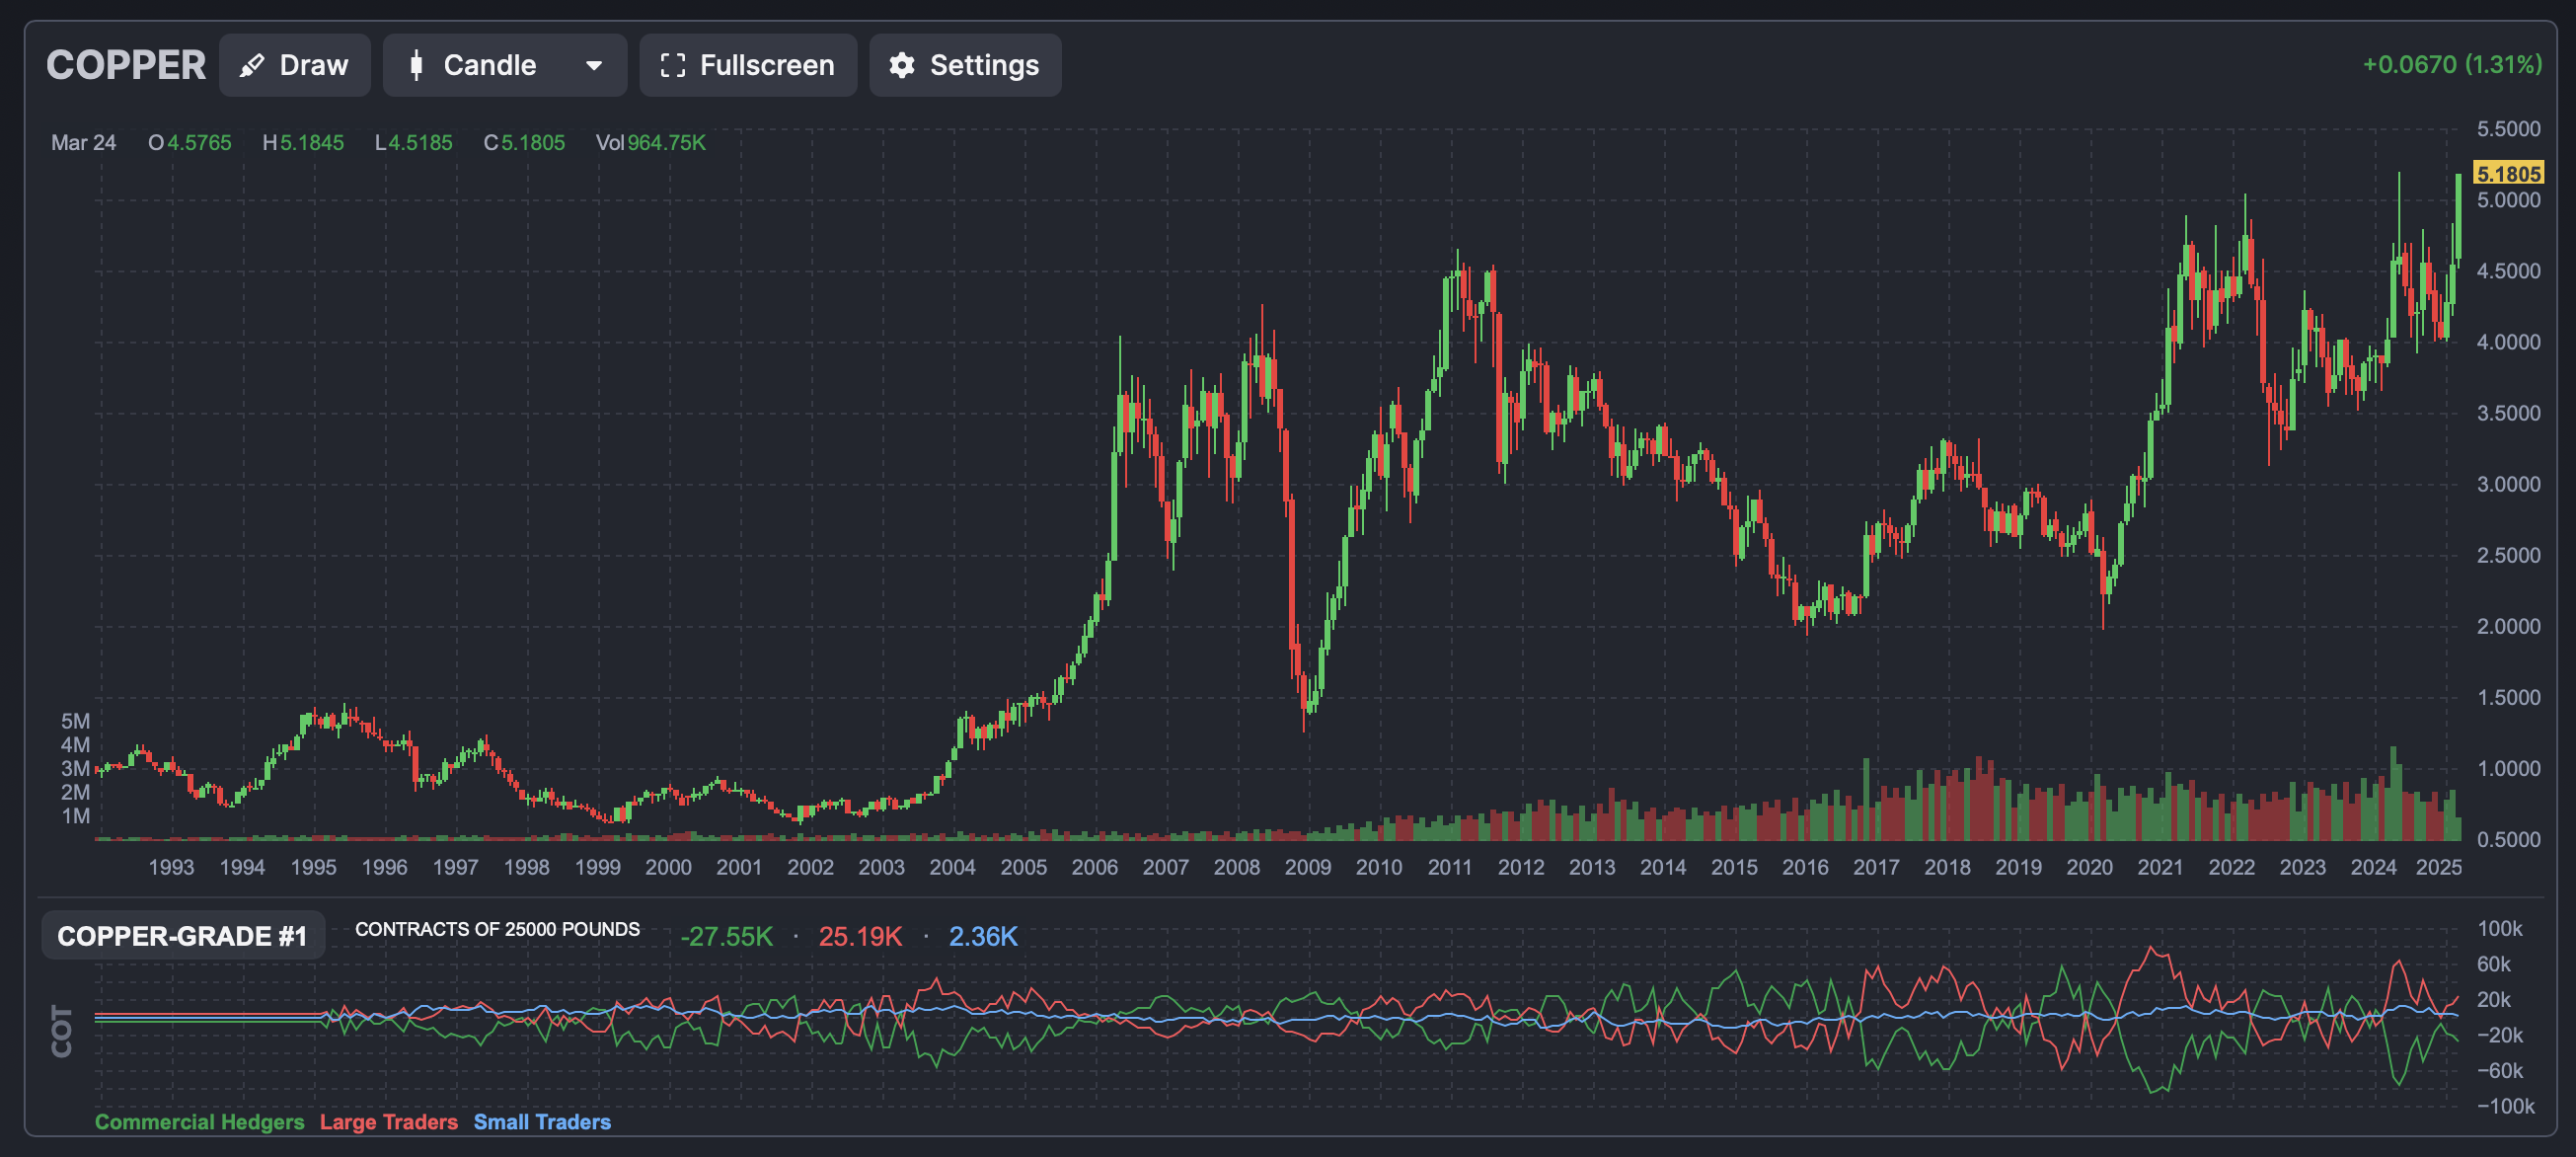Open the Candle chart style selector
Image resolution: width=2576 pixels, height=1157 pixels.
[x=490, y=66]
